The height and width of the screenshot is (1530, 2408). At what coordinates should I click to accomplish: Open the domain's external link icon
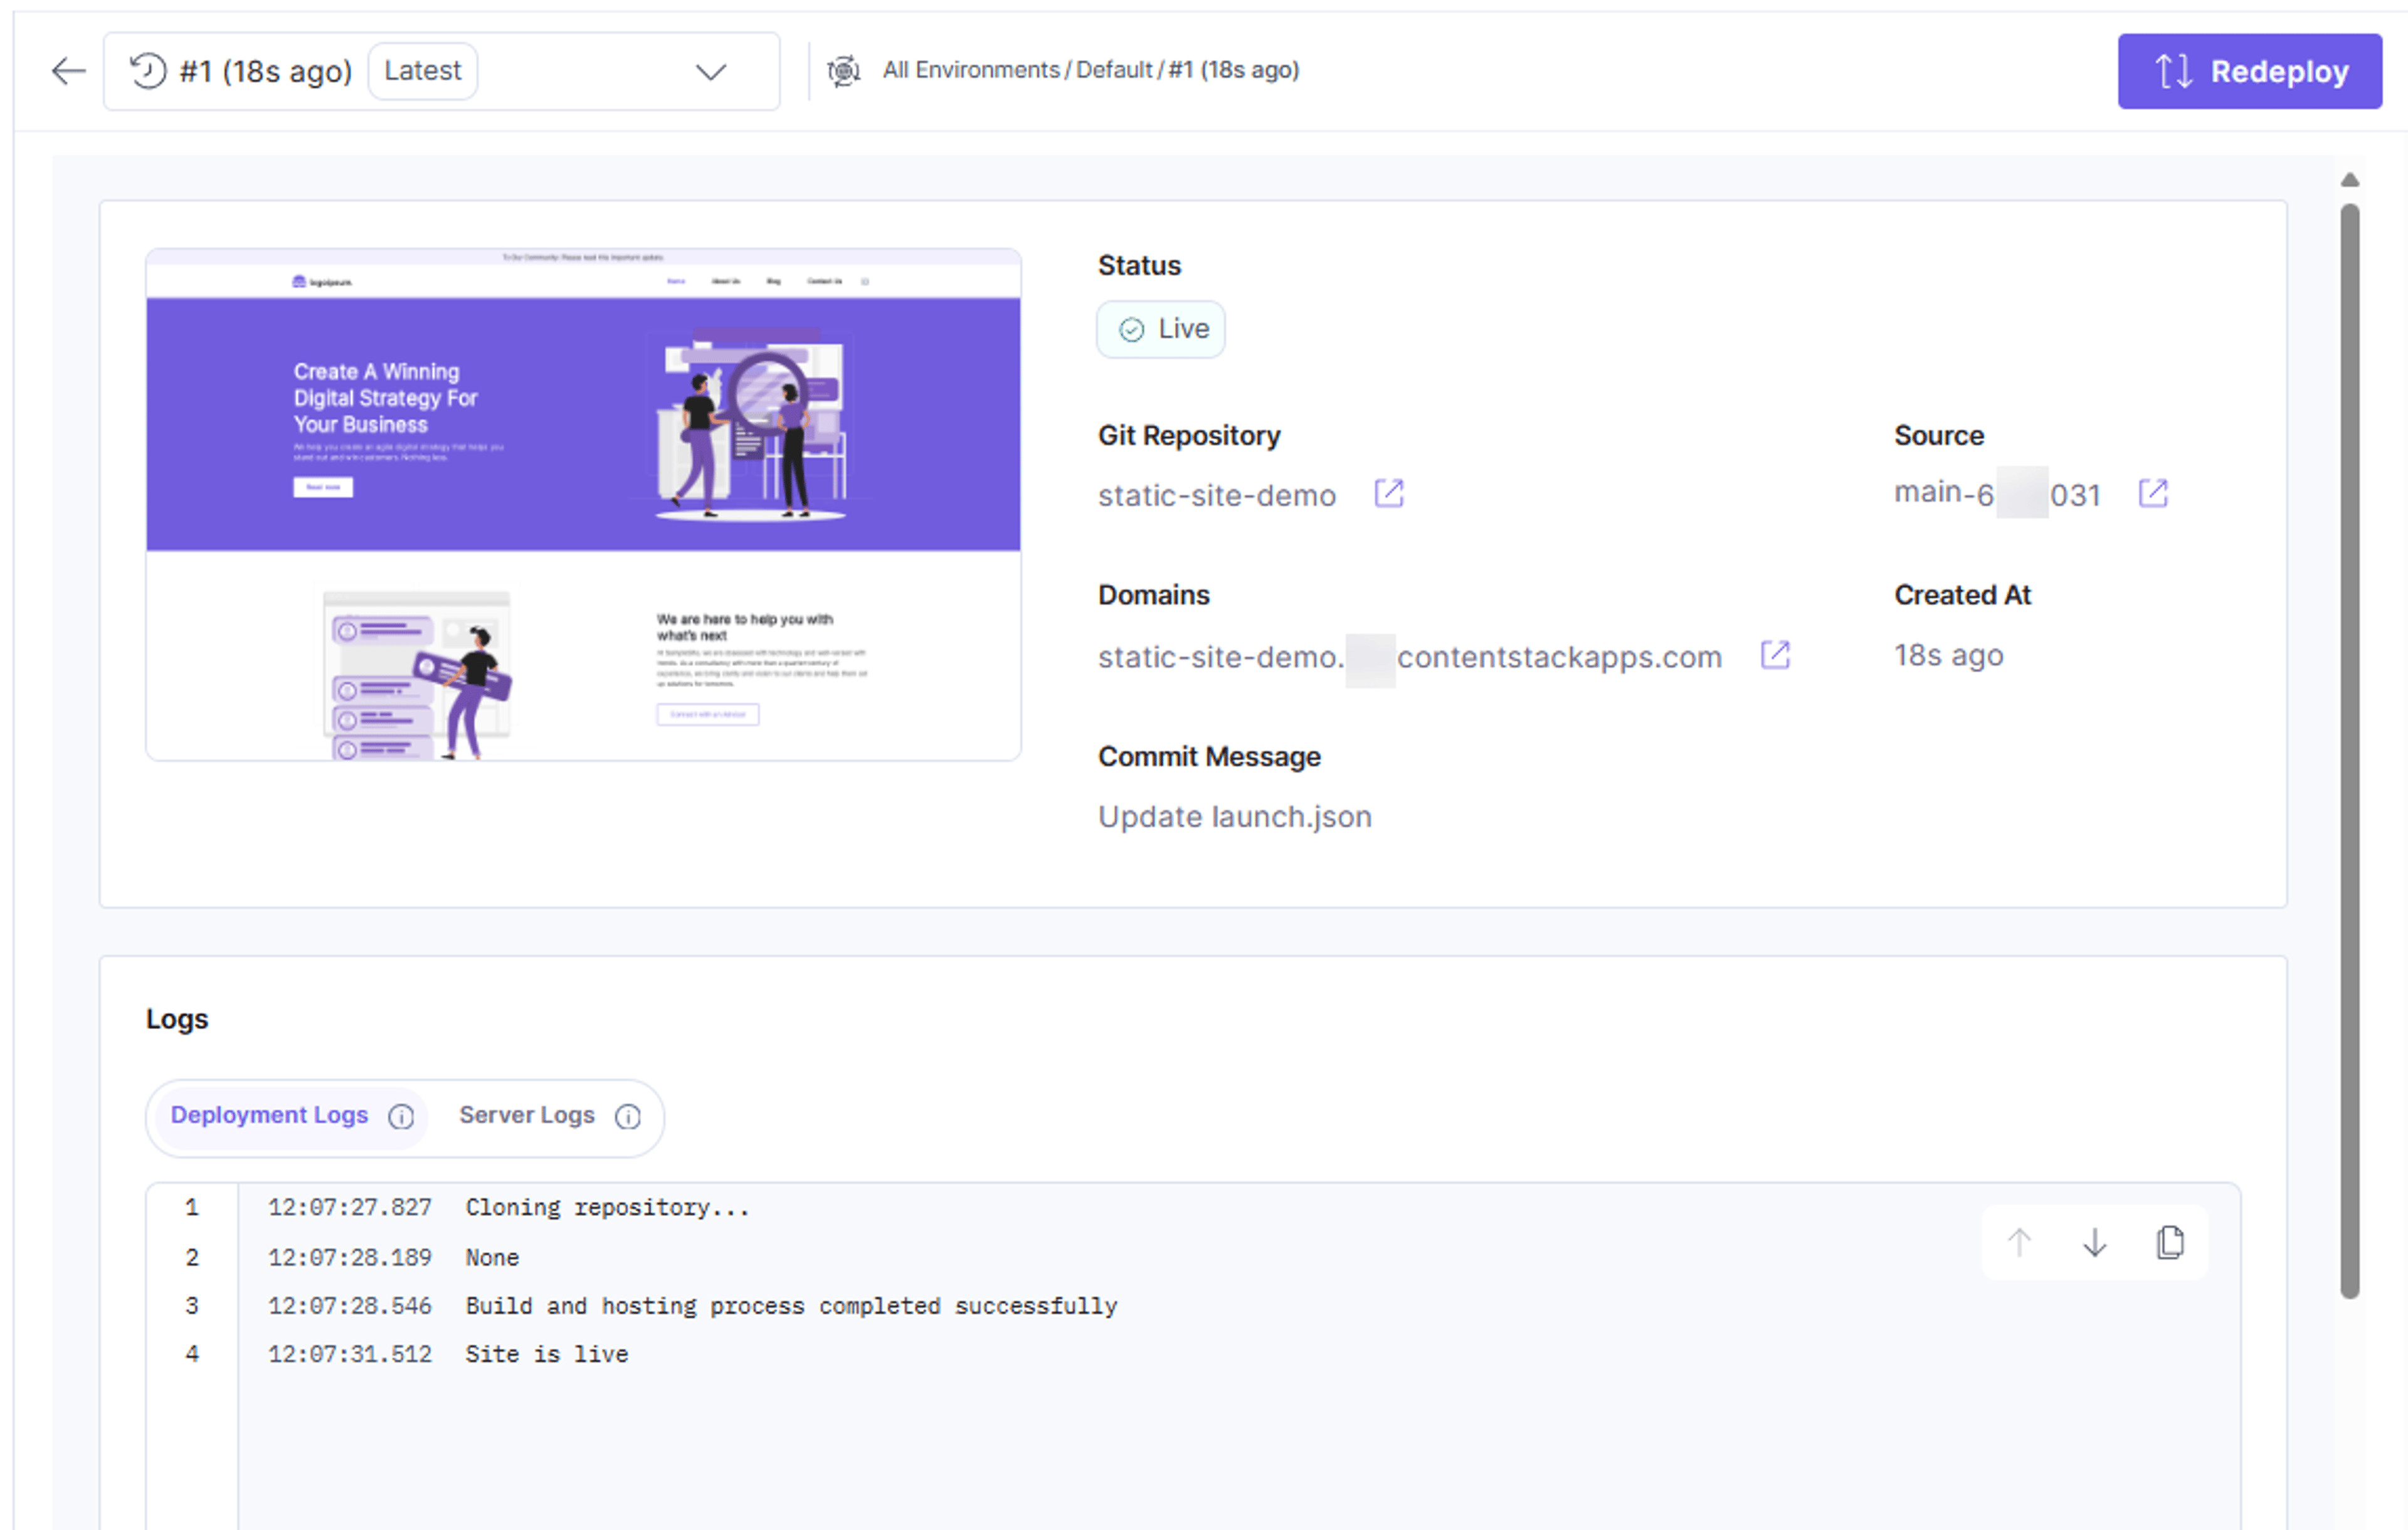click(1774, 655)
